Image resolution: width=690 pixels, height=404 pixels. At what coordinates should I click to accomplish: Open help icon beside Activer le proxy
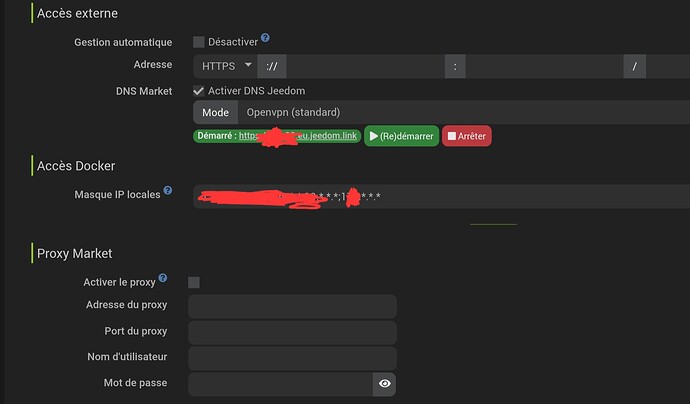click(163, 278)
